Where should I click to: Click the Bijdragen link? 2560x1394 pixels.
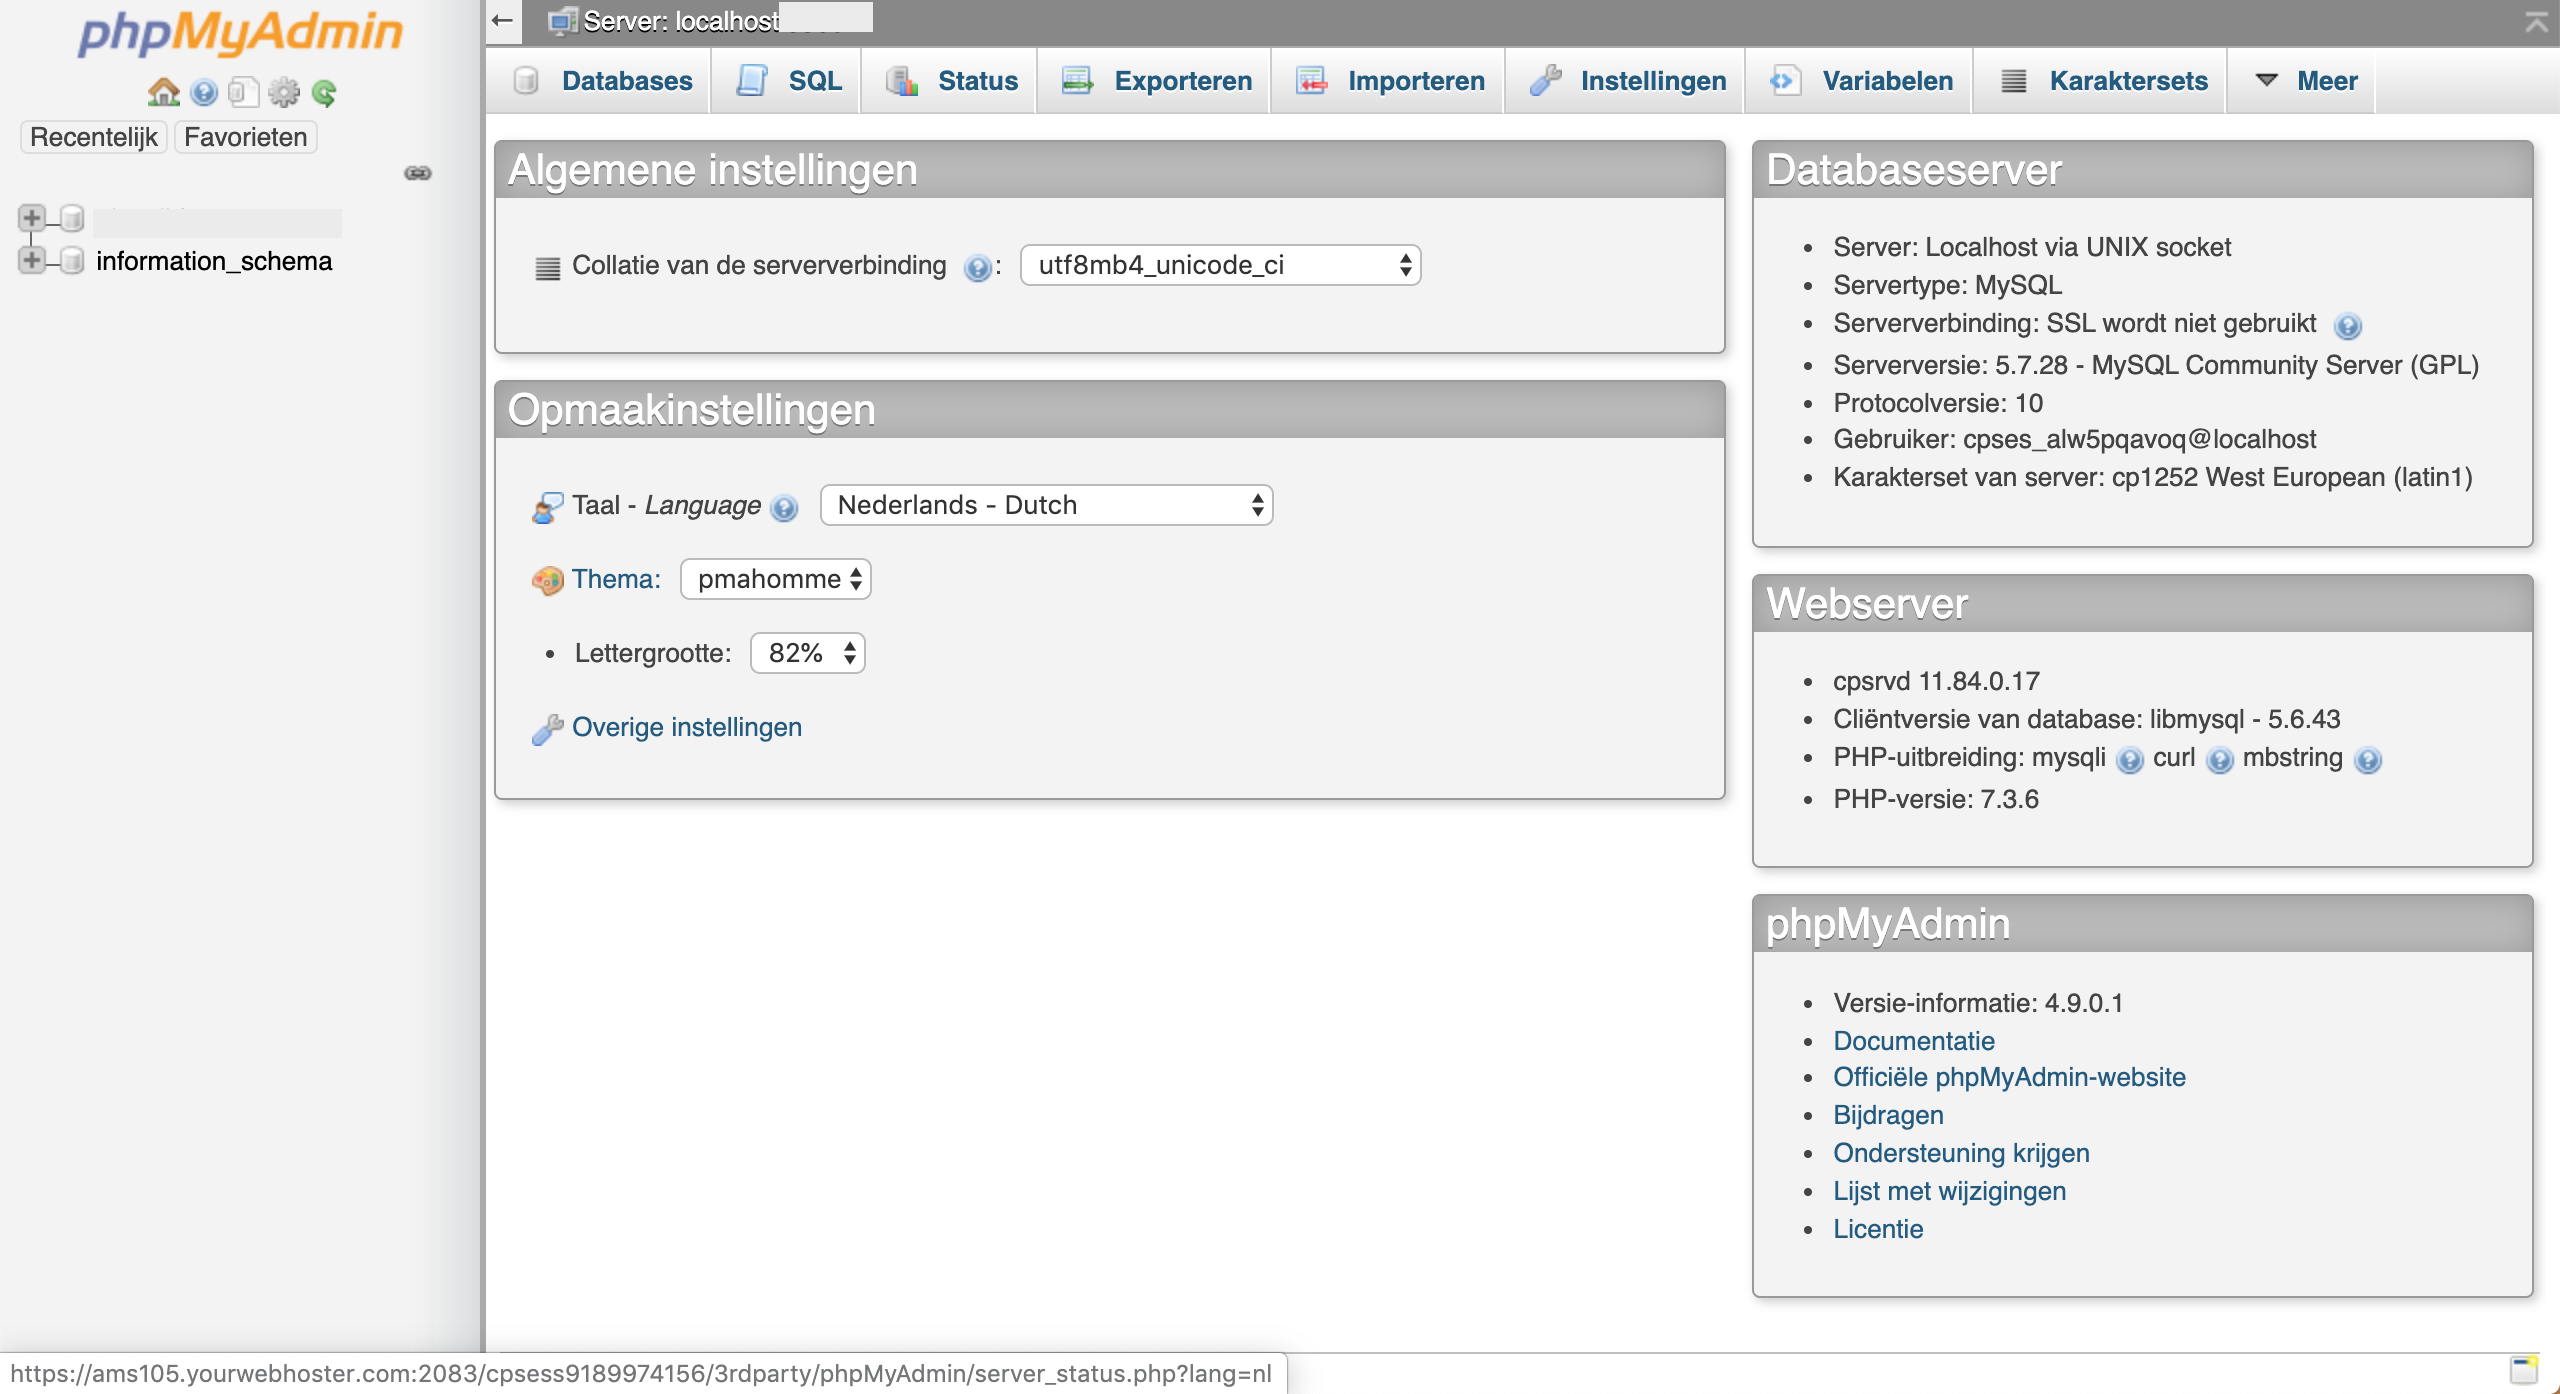[1889, 1115]
